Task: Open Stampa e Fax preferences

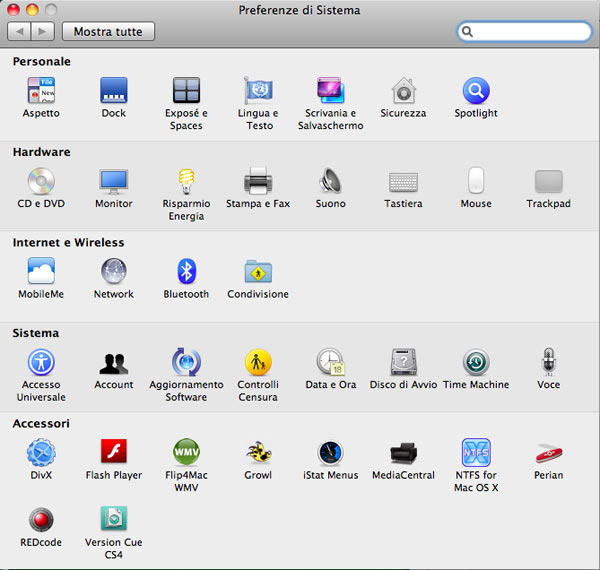Action: tap(258, 182)
